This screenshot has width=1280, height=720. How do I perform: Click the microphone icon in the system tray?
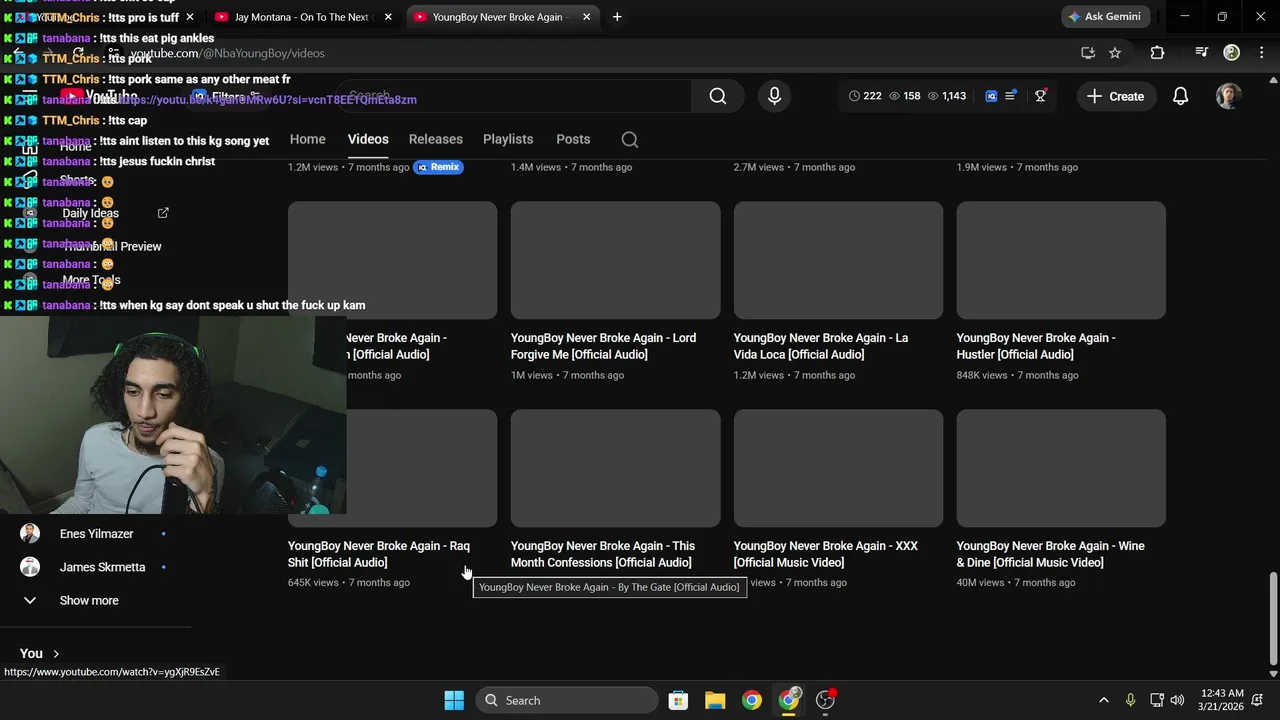pos(1130,700)
